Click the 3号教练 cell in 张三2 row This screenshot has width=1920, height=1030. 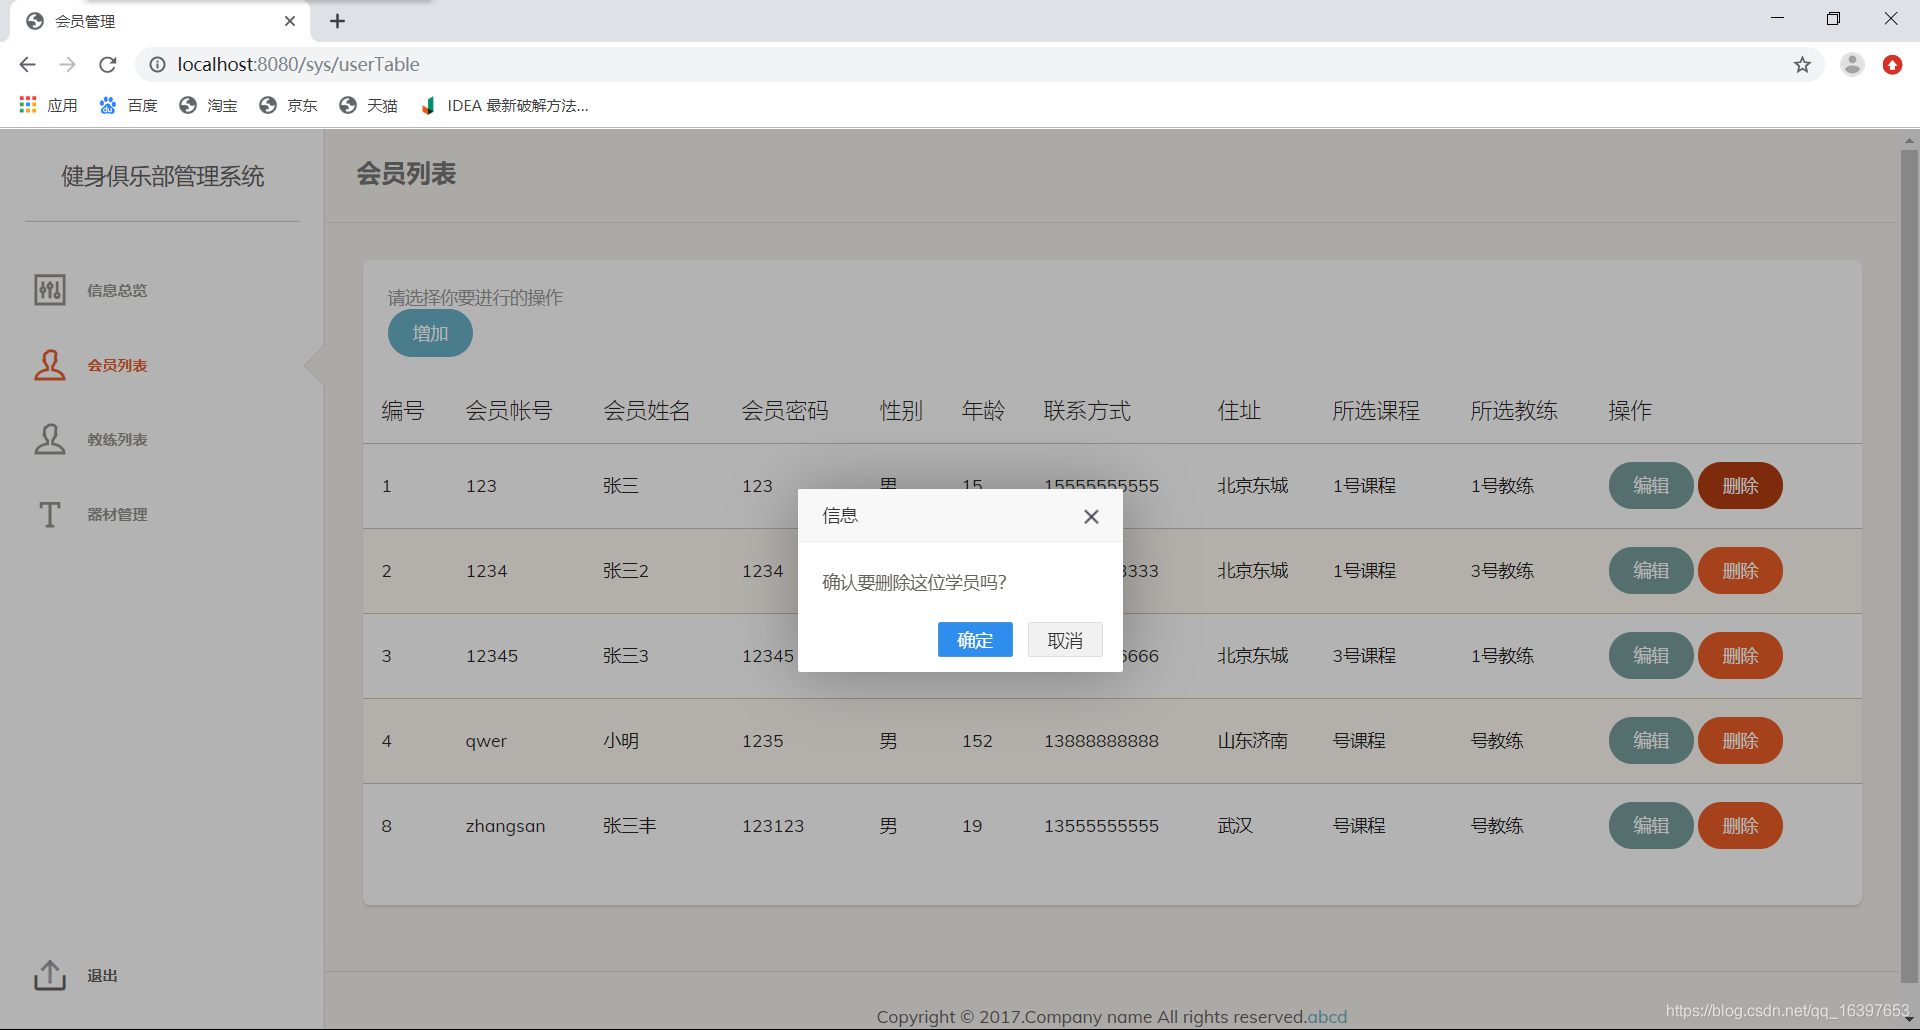1502,571
